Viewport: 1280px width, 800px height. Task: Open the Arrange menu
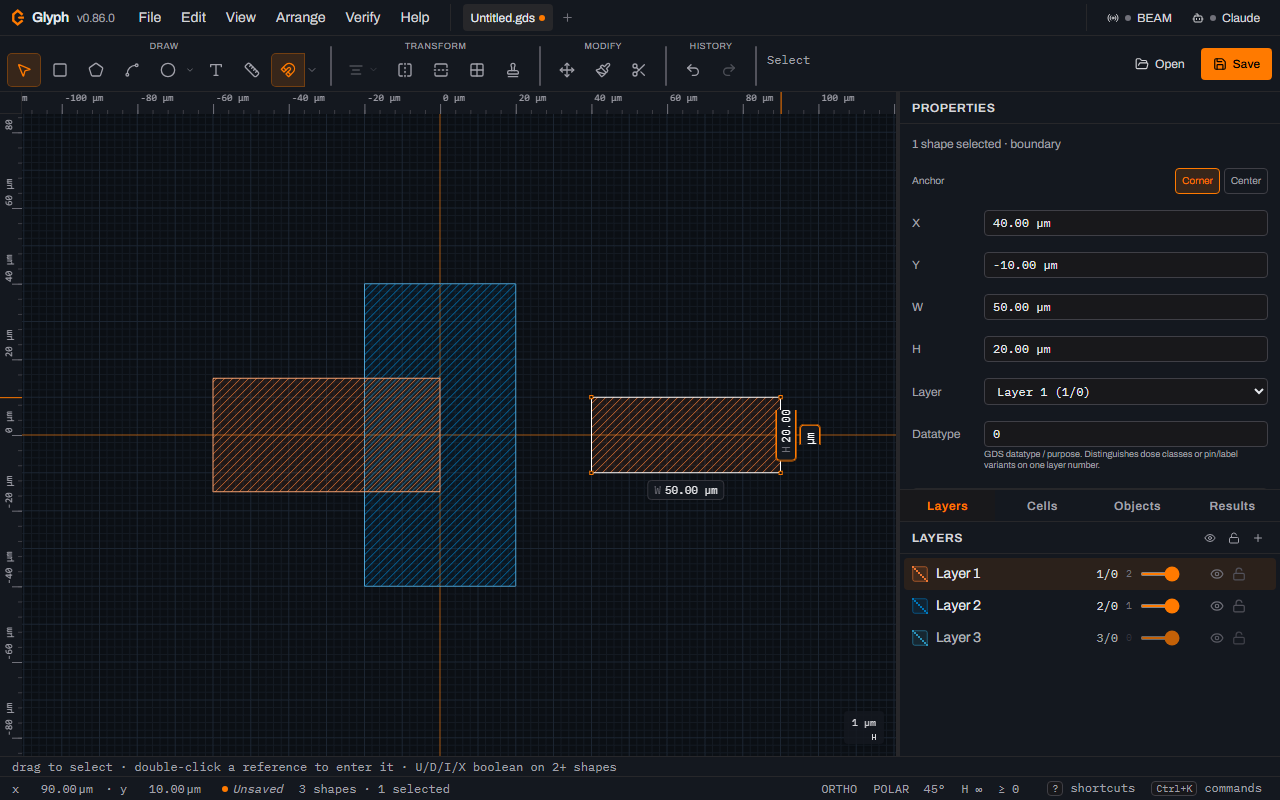coord(301,18)
